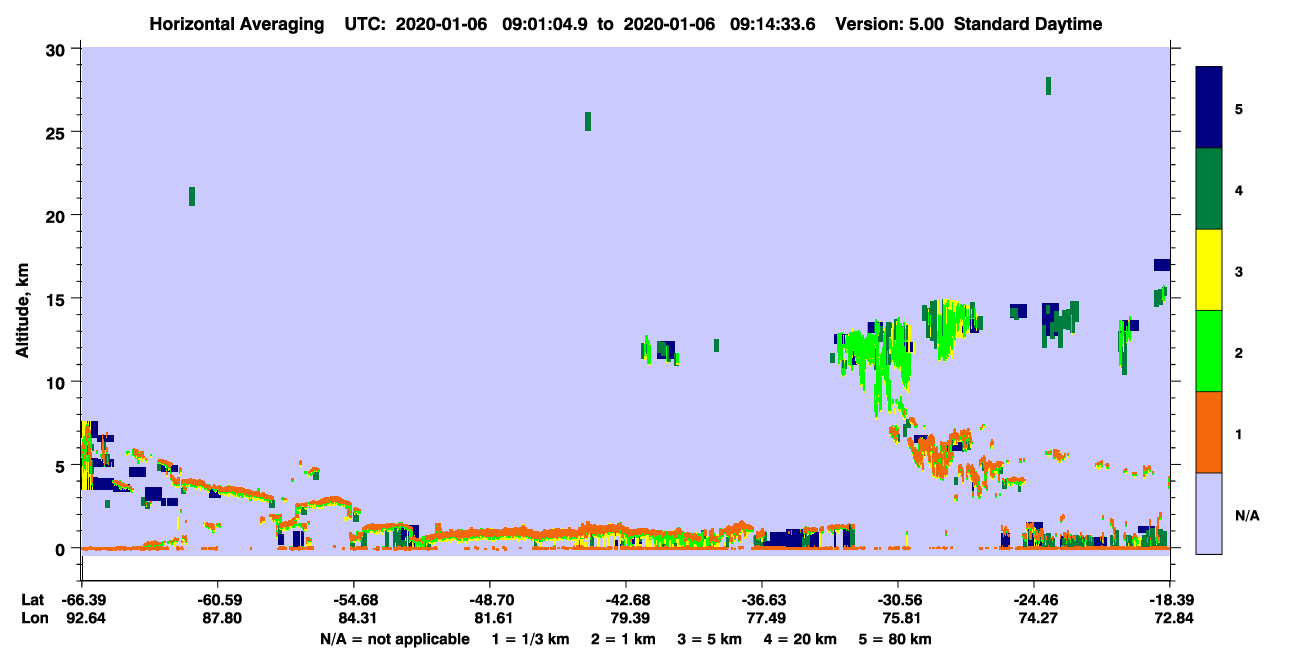Screen dimensions: 1300x667
Task: Click the altitude tick label 10
Action: click(58, 382)
